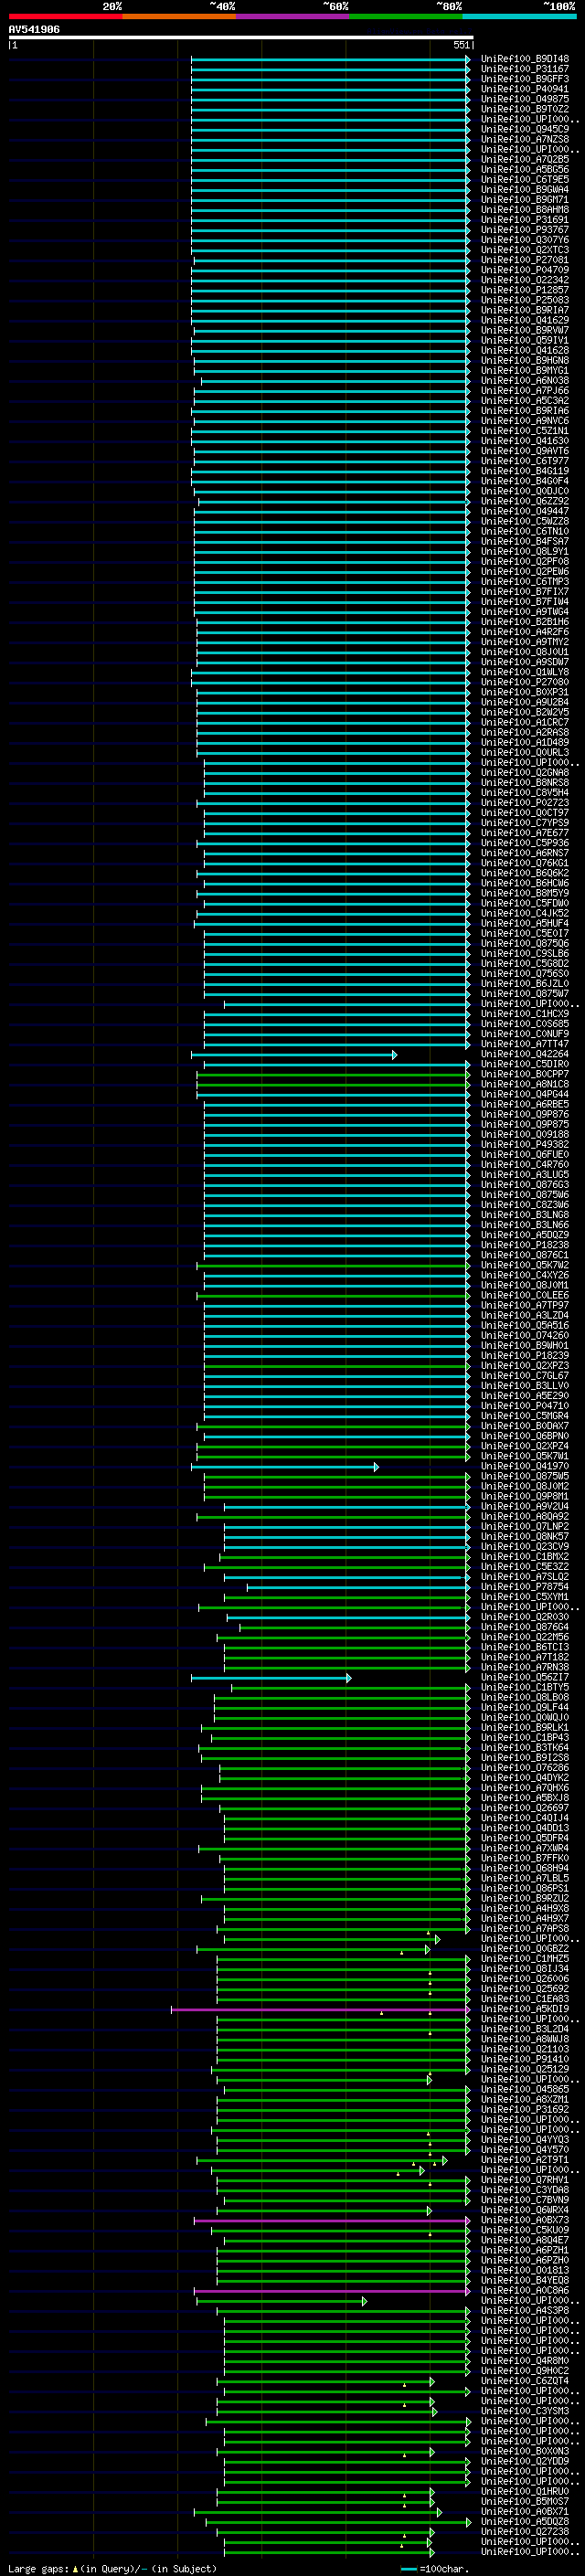Click the green alignment bar for B0CPP7
Image resolution: width=585 pixels, height=2576 pixels.
pos(333,1075)
